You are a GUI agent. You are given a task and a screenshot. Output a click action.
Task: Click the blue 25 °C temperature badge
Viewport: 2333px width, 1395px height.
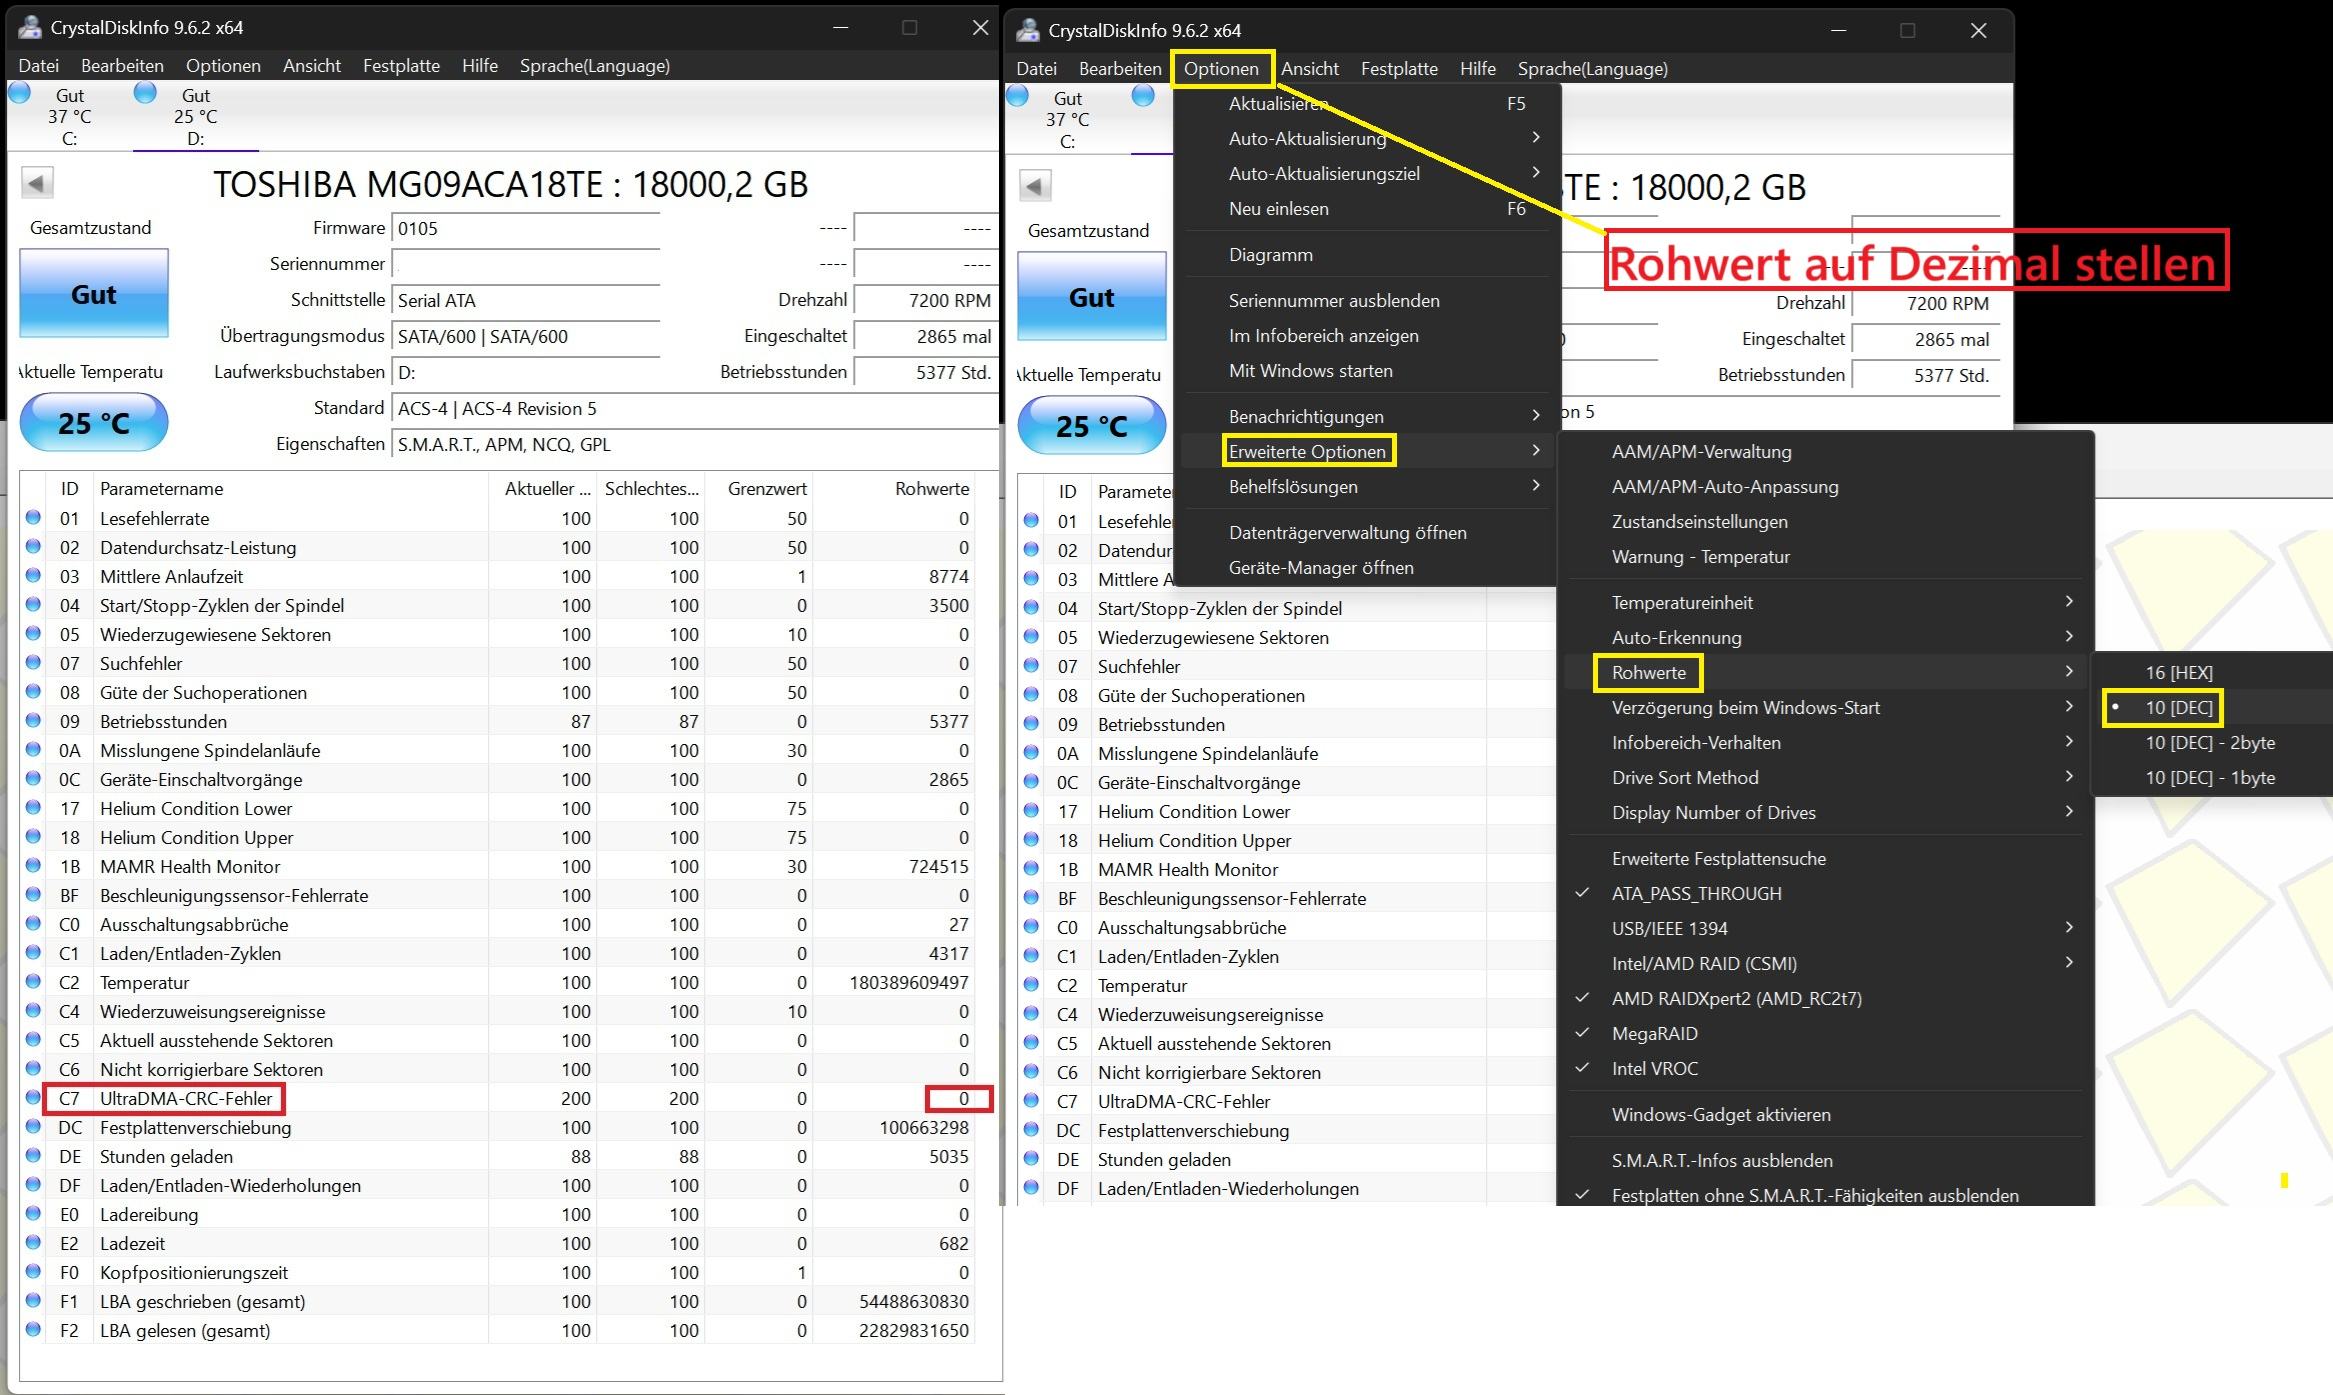[94, 423]
